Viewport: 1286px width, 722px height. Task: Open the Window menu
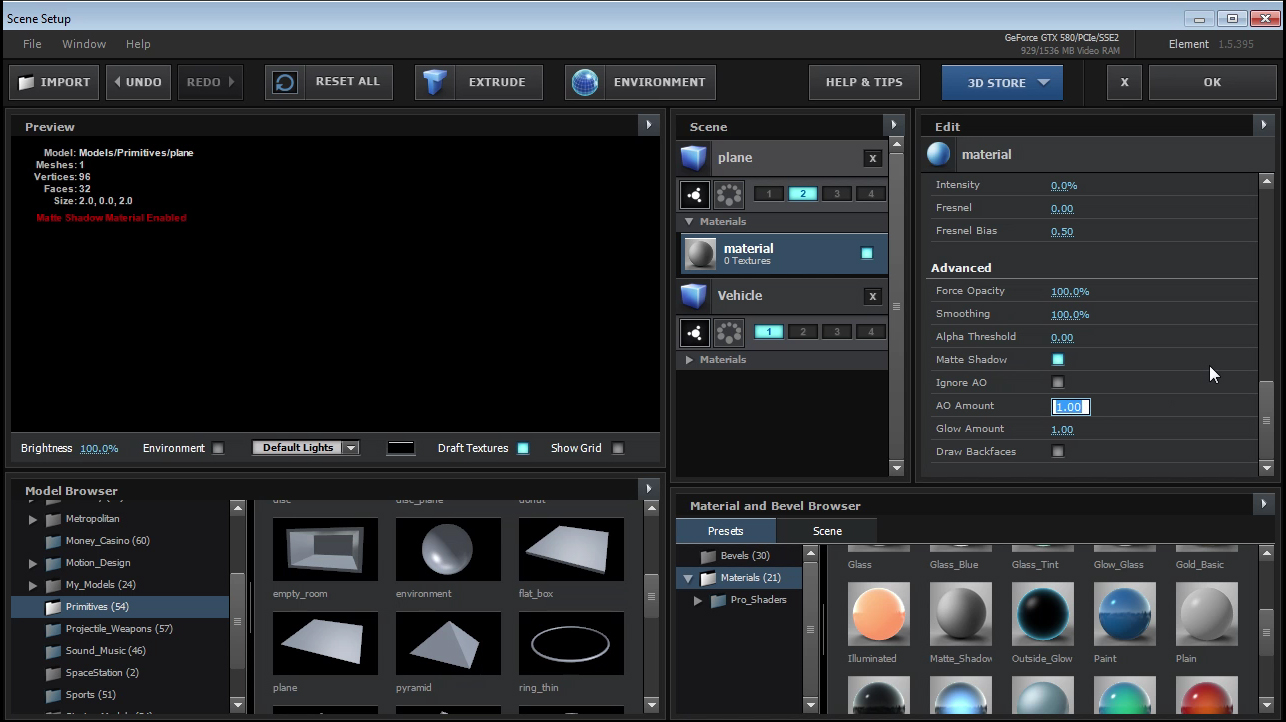(84, 44)
